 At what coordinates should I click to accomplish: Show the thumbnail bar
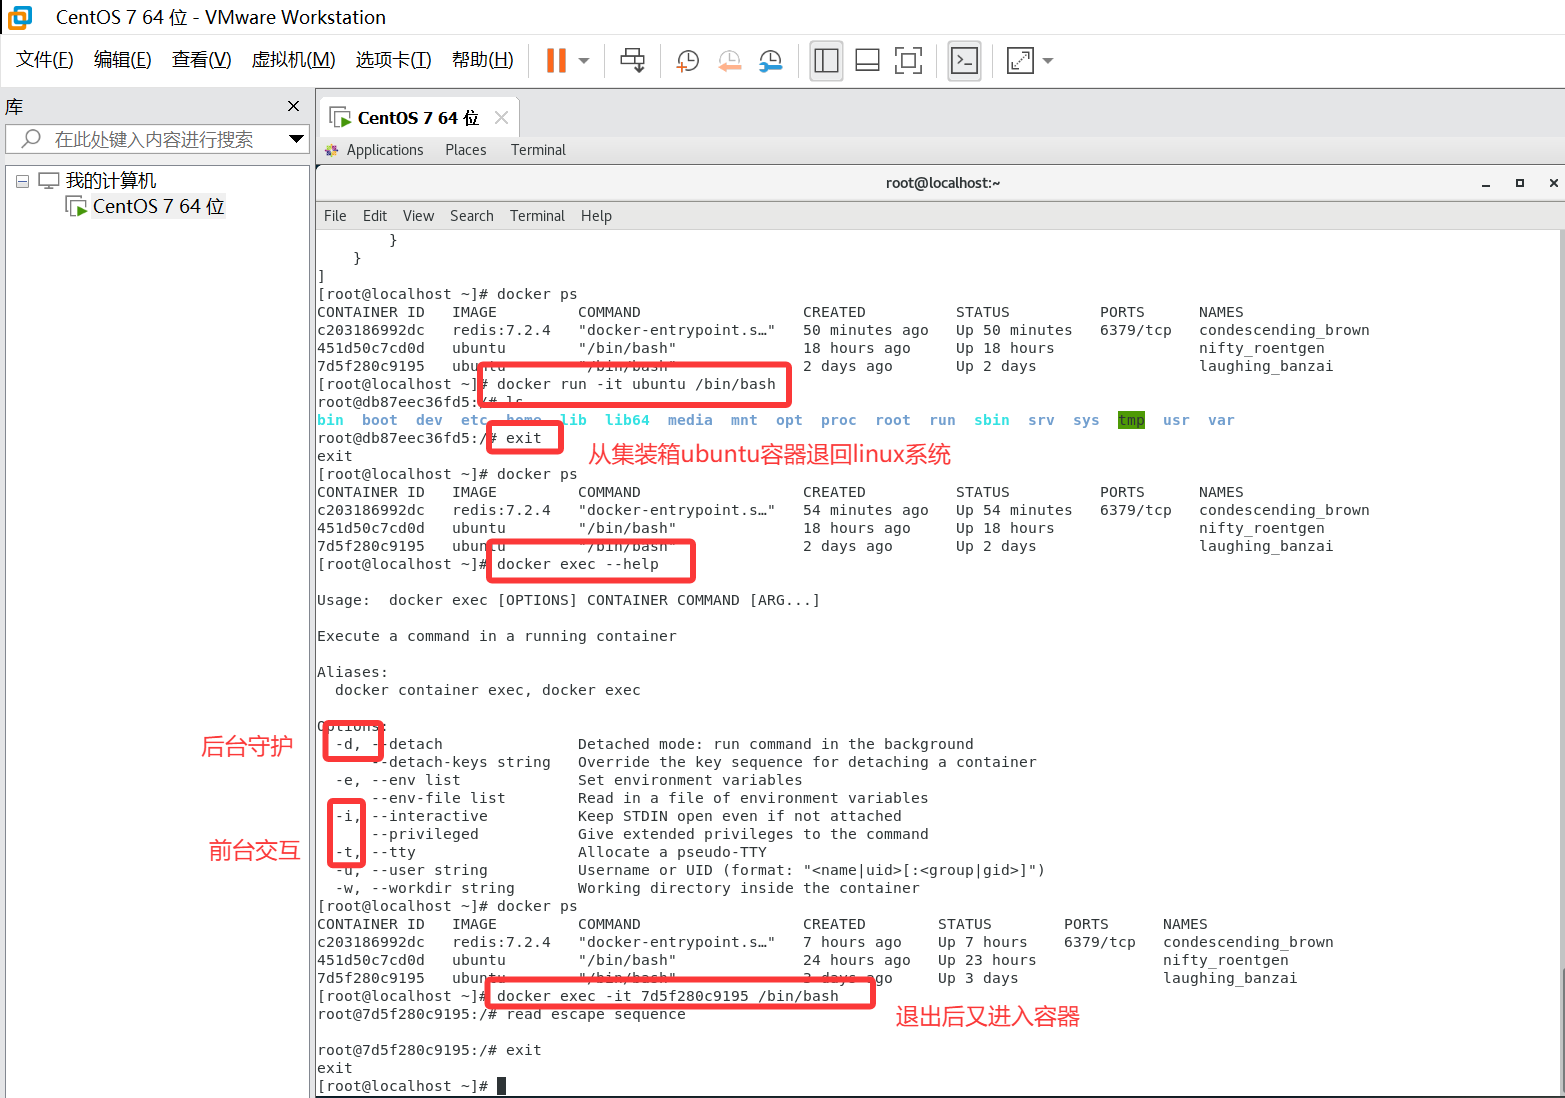(866, 60)
